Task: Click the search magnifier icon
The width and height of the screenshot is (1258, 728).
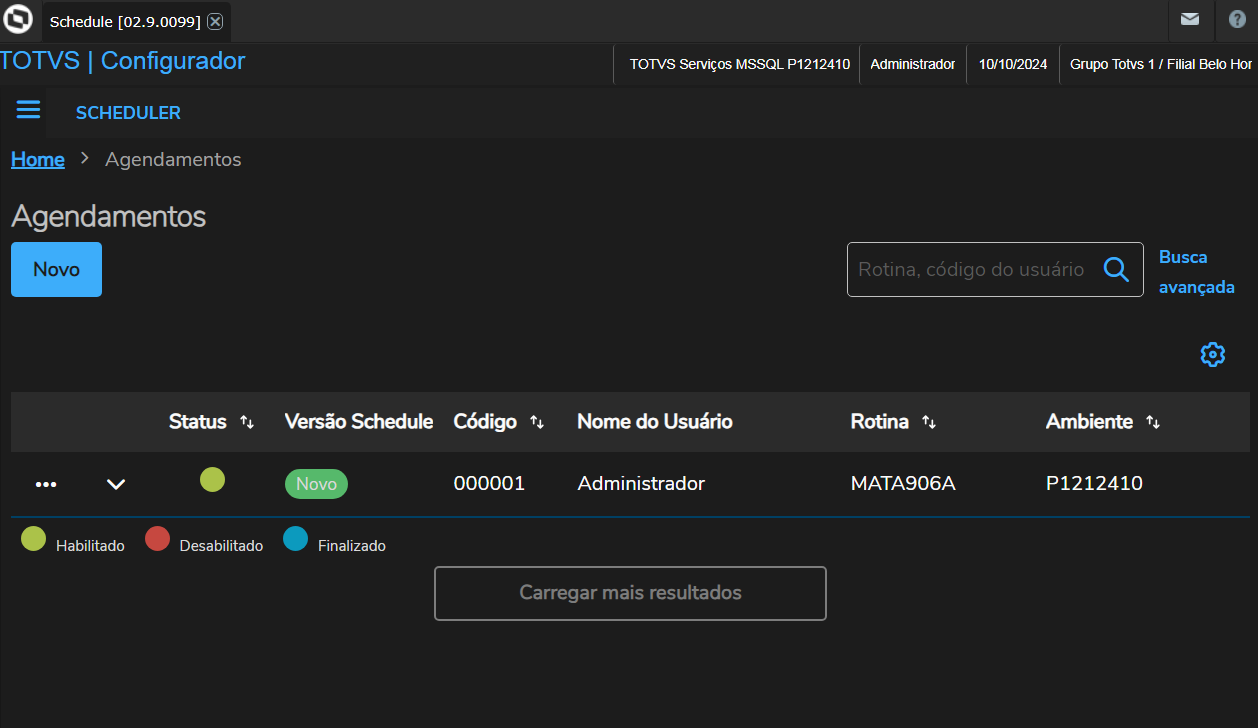Action: [x=1116, y=269]
